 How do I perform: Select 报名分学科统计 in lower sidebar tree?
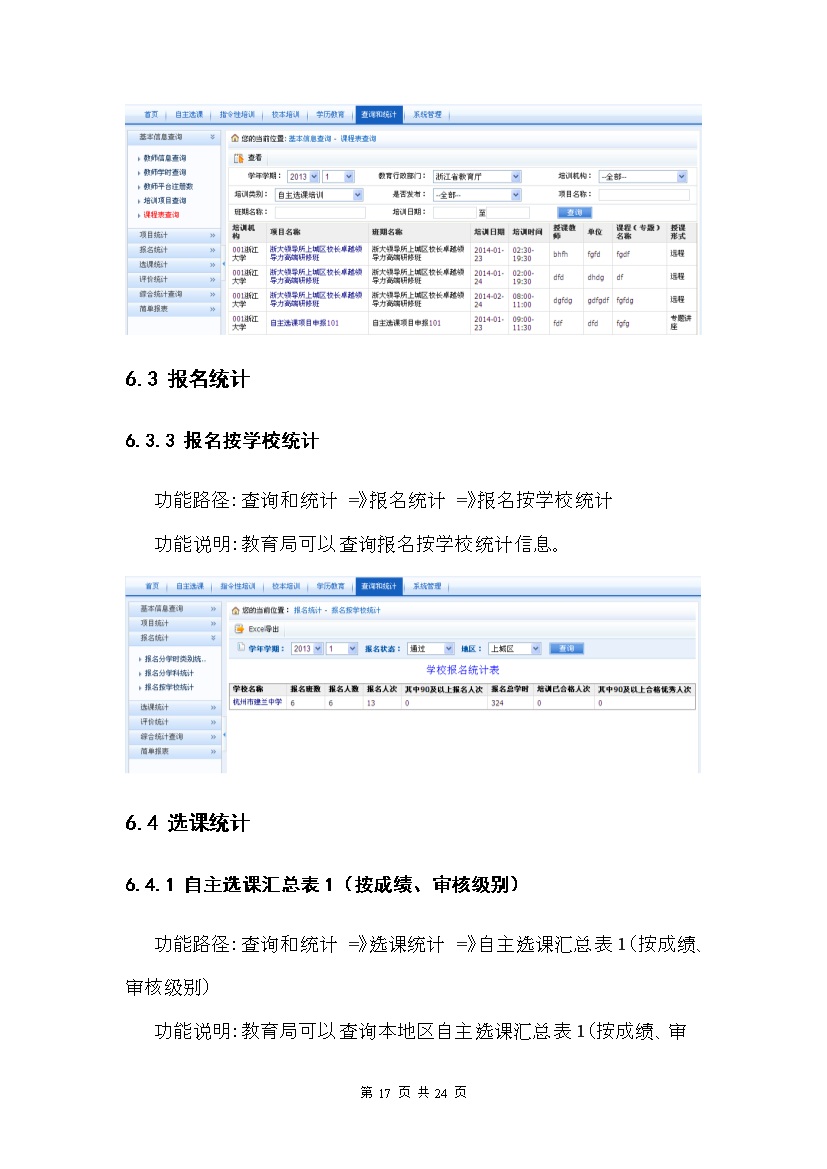coord(169,673)
